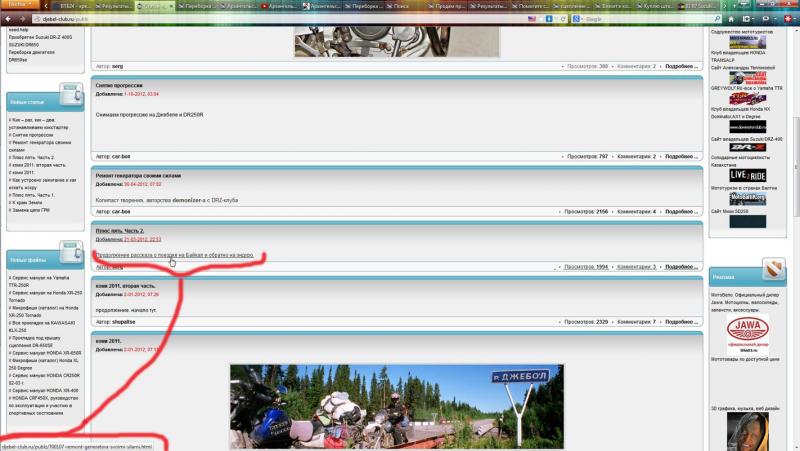Click the р.Джебол road sign photo
The width and height of the screenshot is (800, 451).
point(397,407)
